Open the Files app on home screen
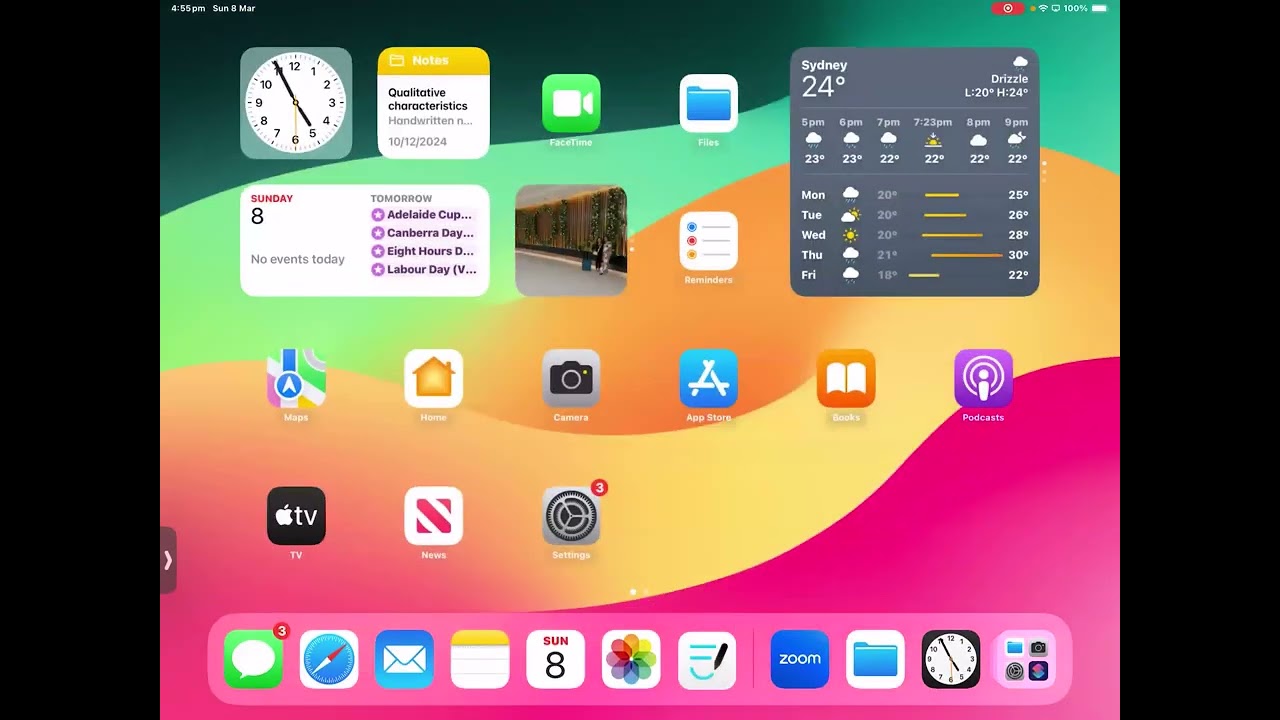This screenshot has width=1280, height=720. point(709,104)
